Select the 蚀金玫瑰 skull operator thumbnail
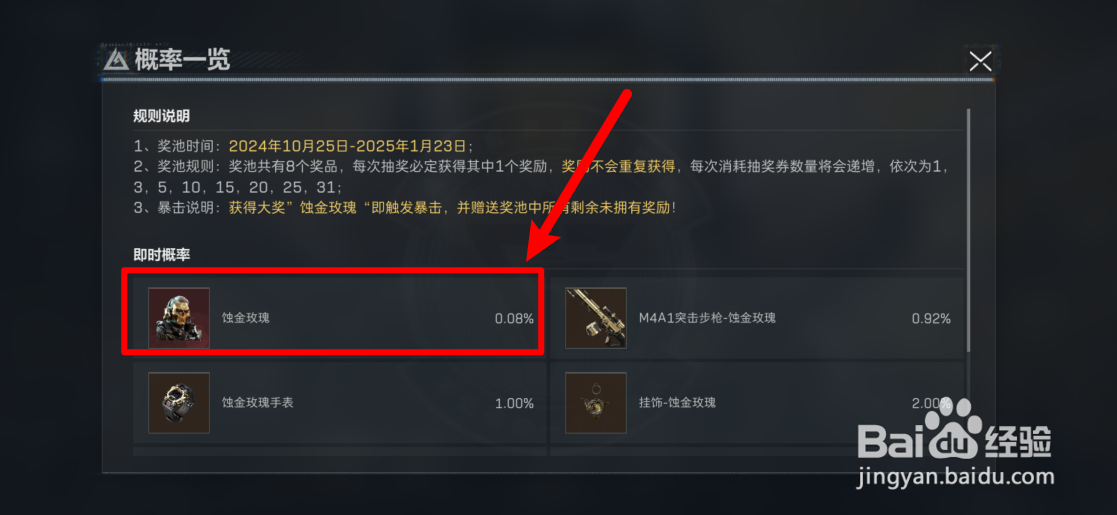1117x515 pixels. click(179, 318)
